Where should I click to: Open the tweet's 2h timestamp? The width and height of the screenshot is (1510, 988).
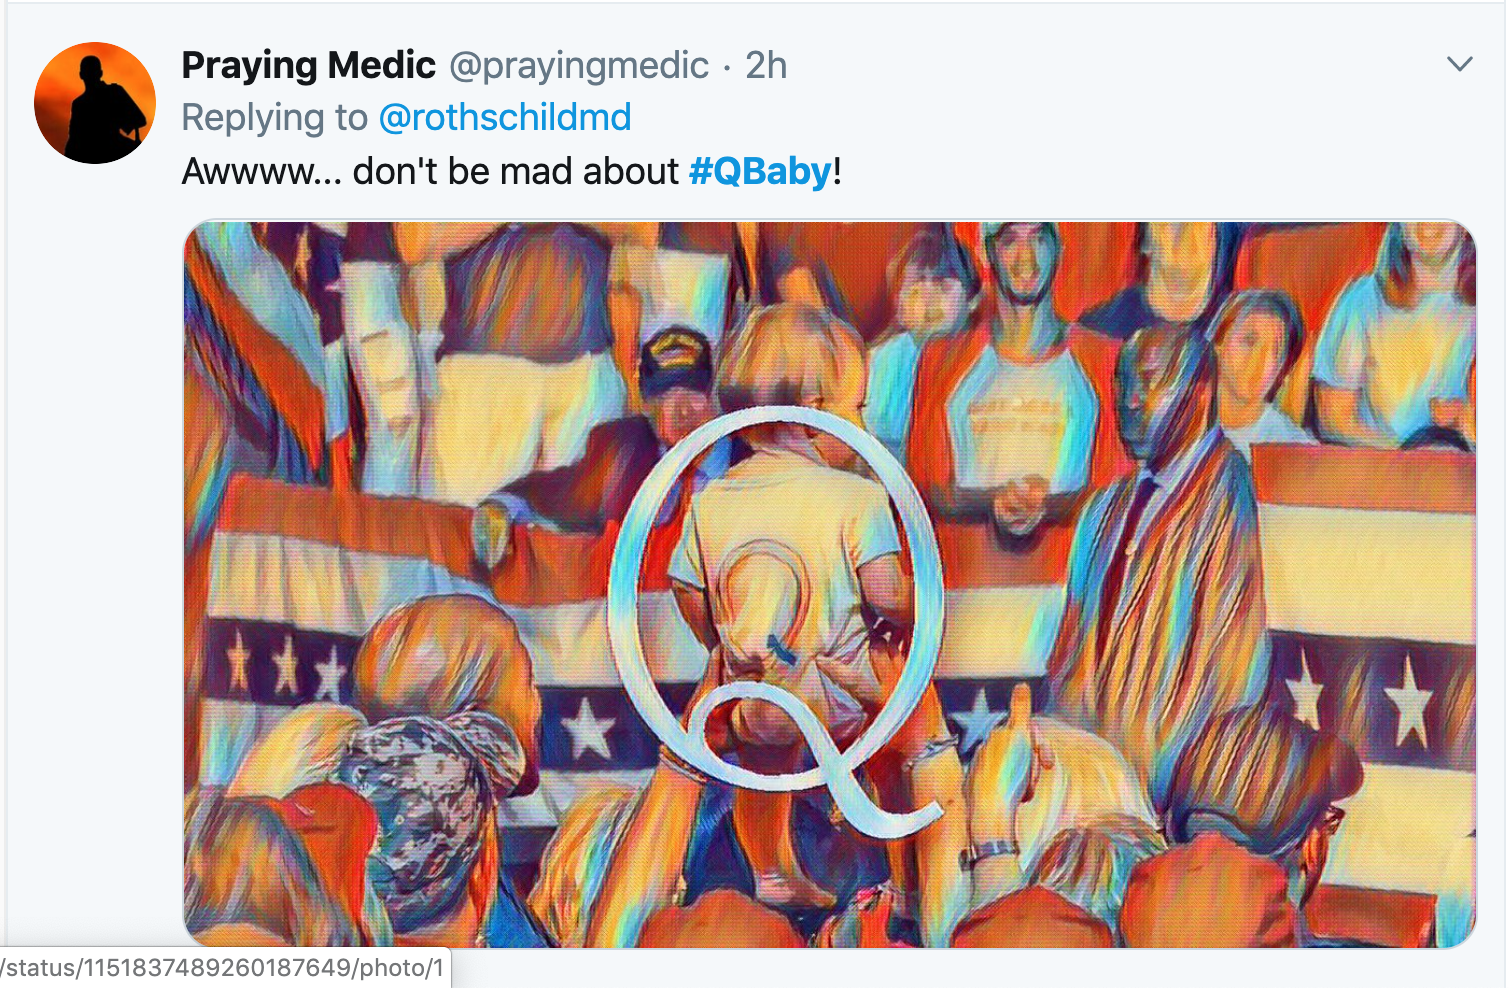(766, 66)
